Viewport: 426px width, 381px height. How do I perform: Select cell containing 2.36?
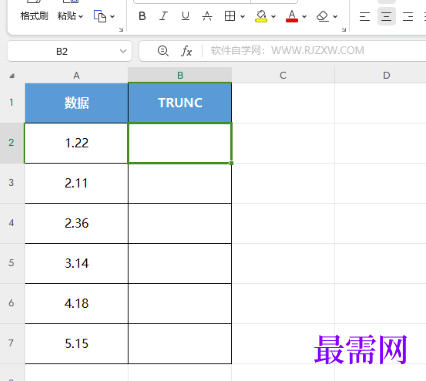76,223
